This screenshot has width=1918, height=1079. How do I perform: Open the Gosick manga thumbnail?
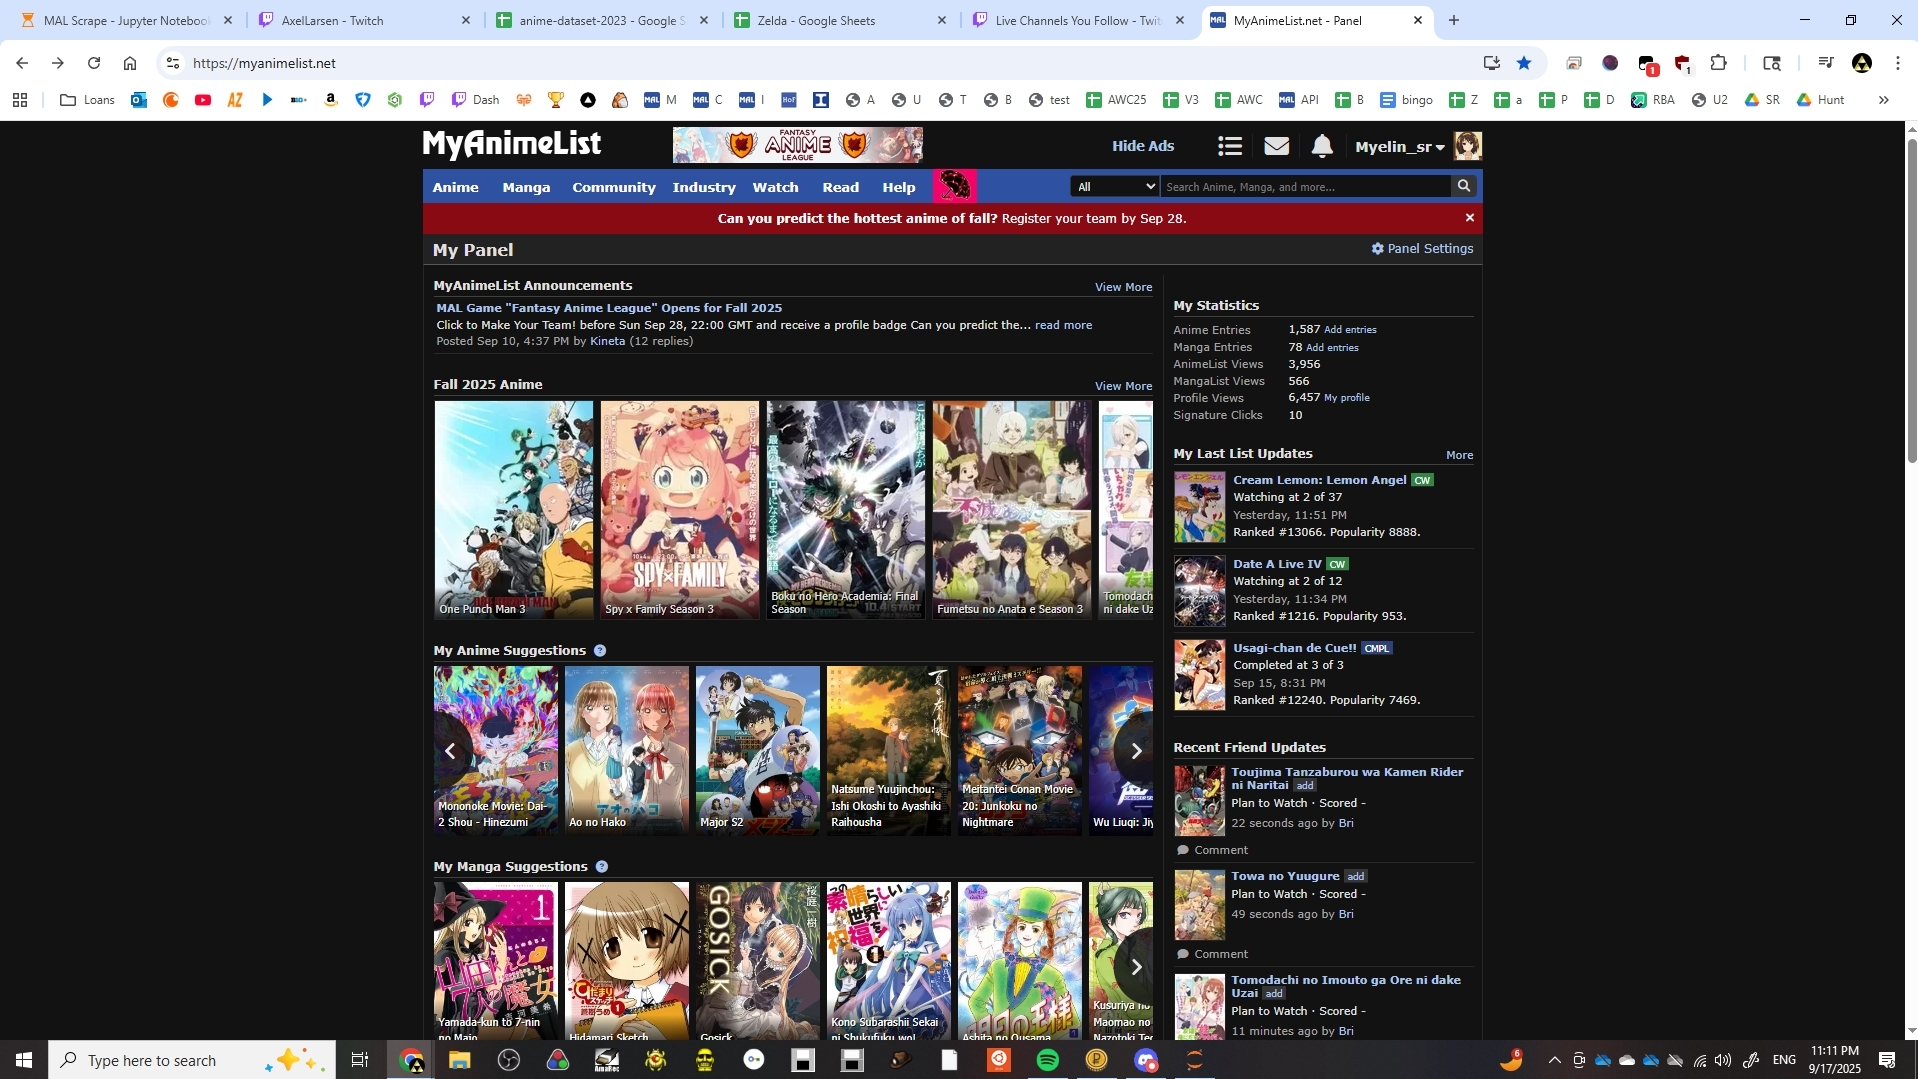758,961
